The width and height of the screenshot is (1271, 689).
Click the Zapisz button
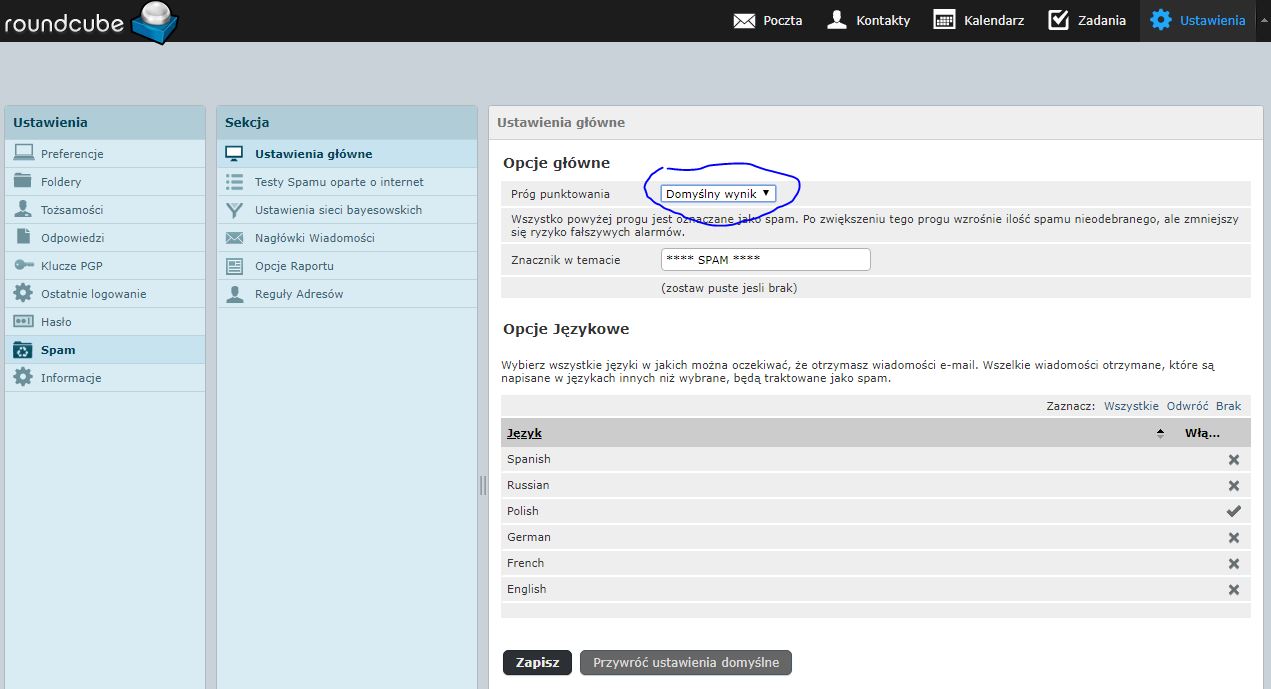click(x=537, y=663)
